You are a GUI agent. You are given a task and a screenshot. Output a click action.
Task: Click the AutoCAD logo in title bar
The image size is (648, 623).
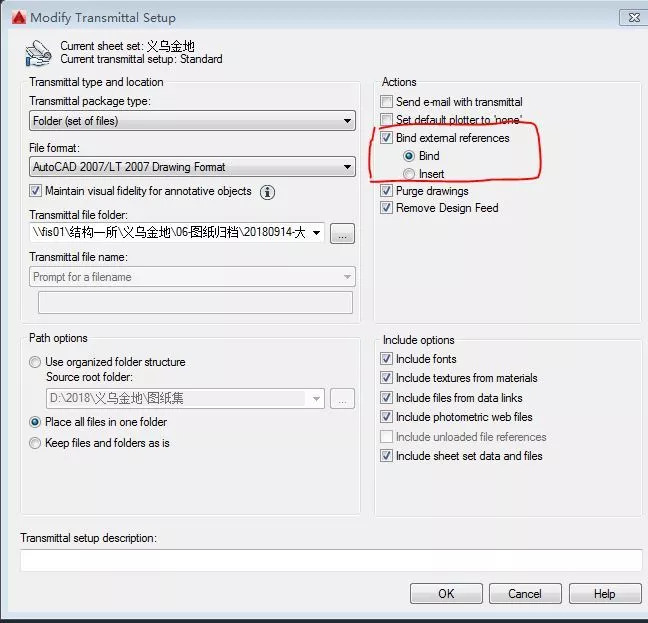[17, 17]
